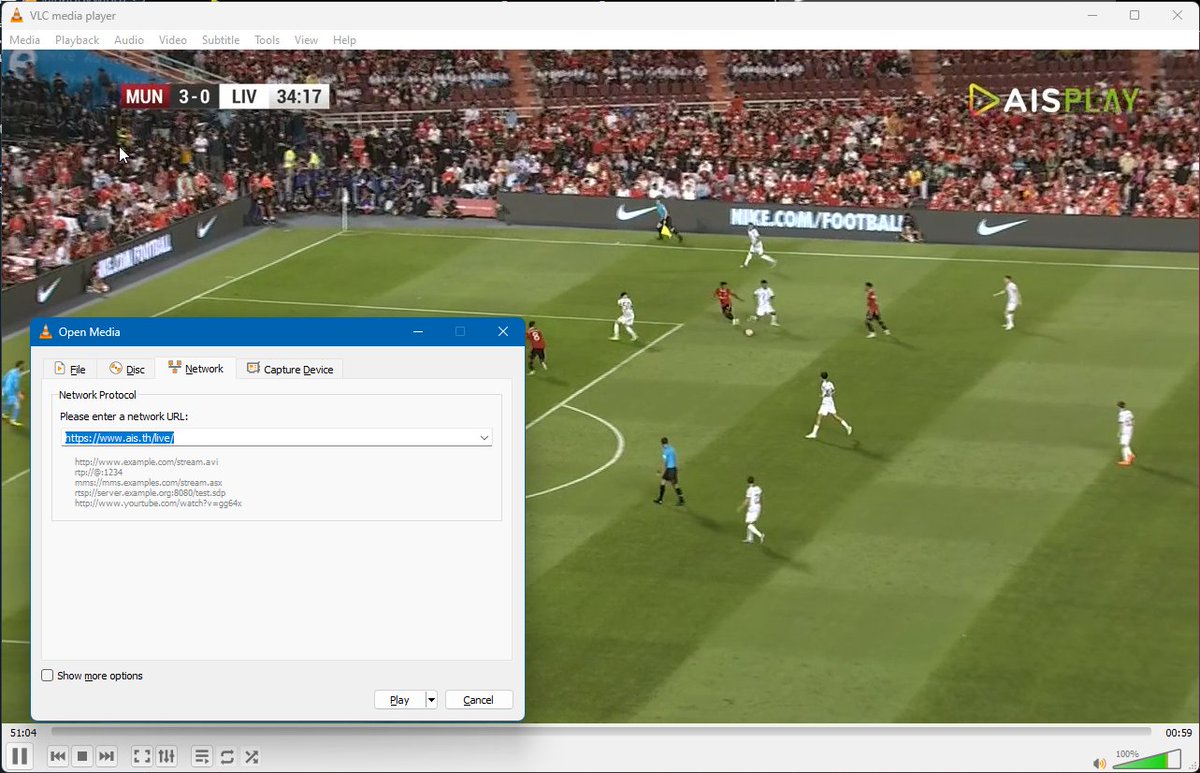Toggle loop playback mode
The height and width of the screenshot is (773, 1200).
click(227, 757)
